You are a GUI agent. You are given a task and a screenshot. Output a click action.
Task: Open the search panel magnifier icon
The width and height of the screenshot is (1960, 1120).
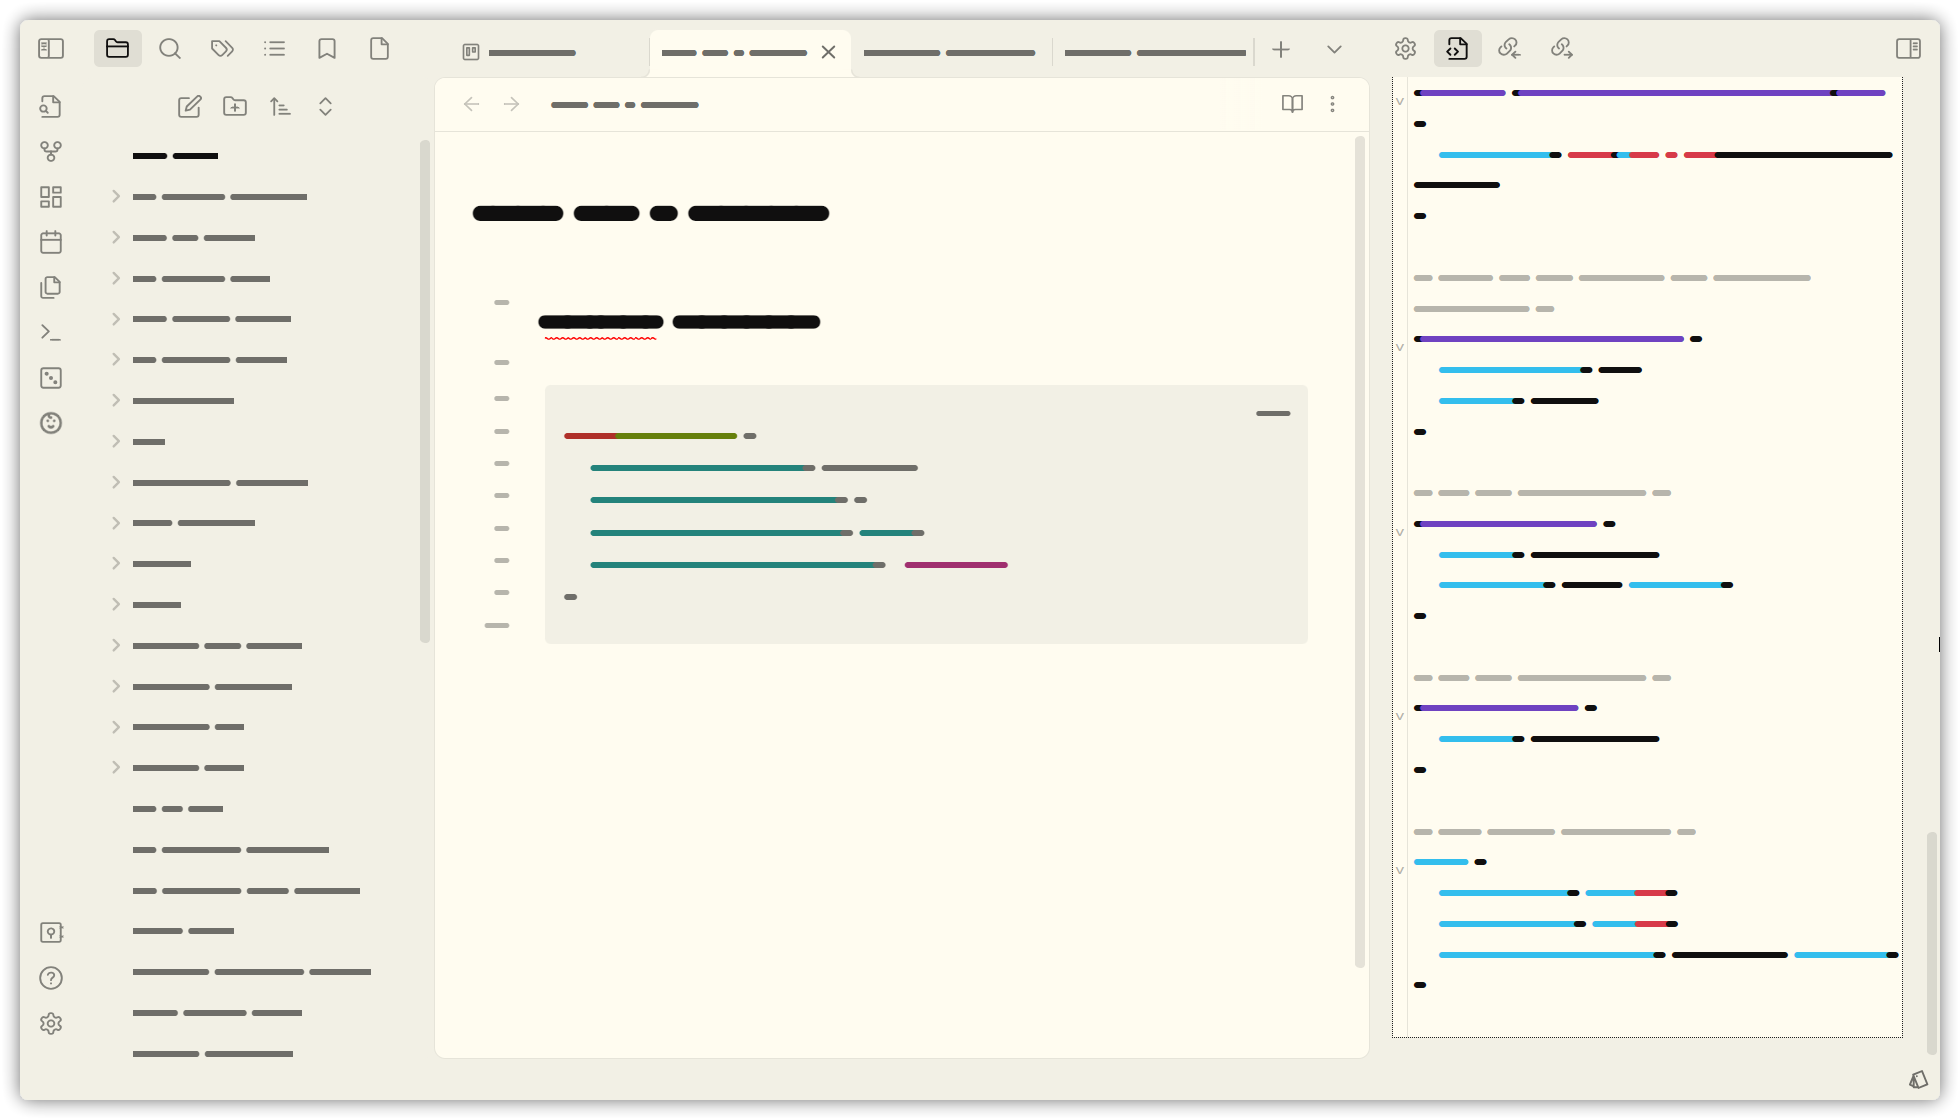point(170,49)
